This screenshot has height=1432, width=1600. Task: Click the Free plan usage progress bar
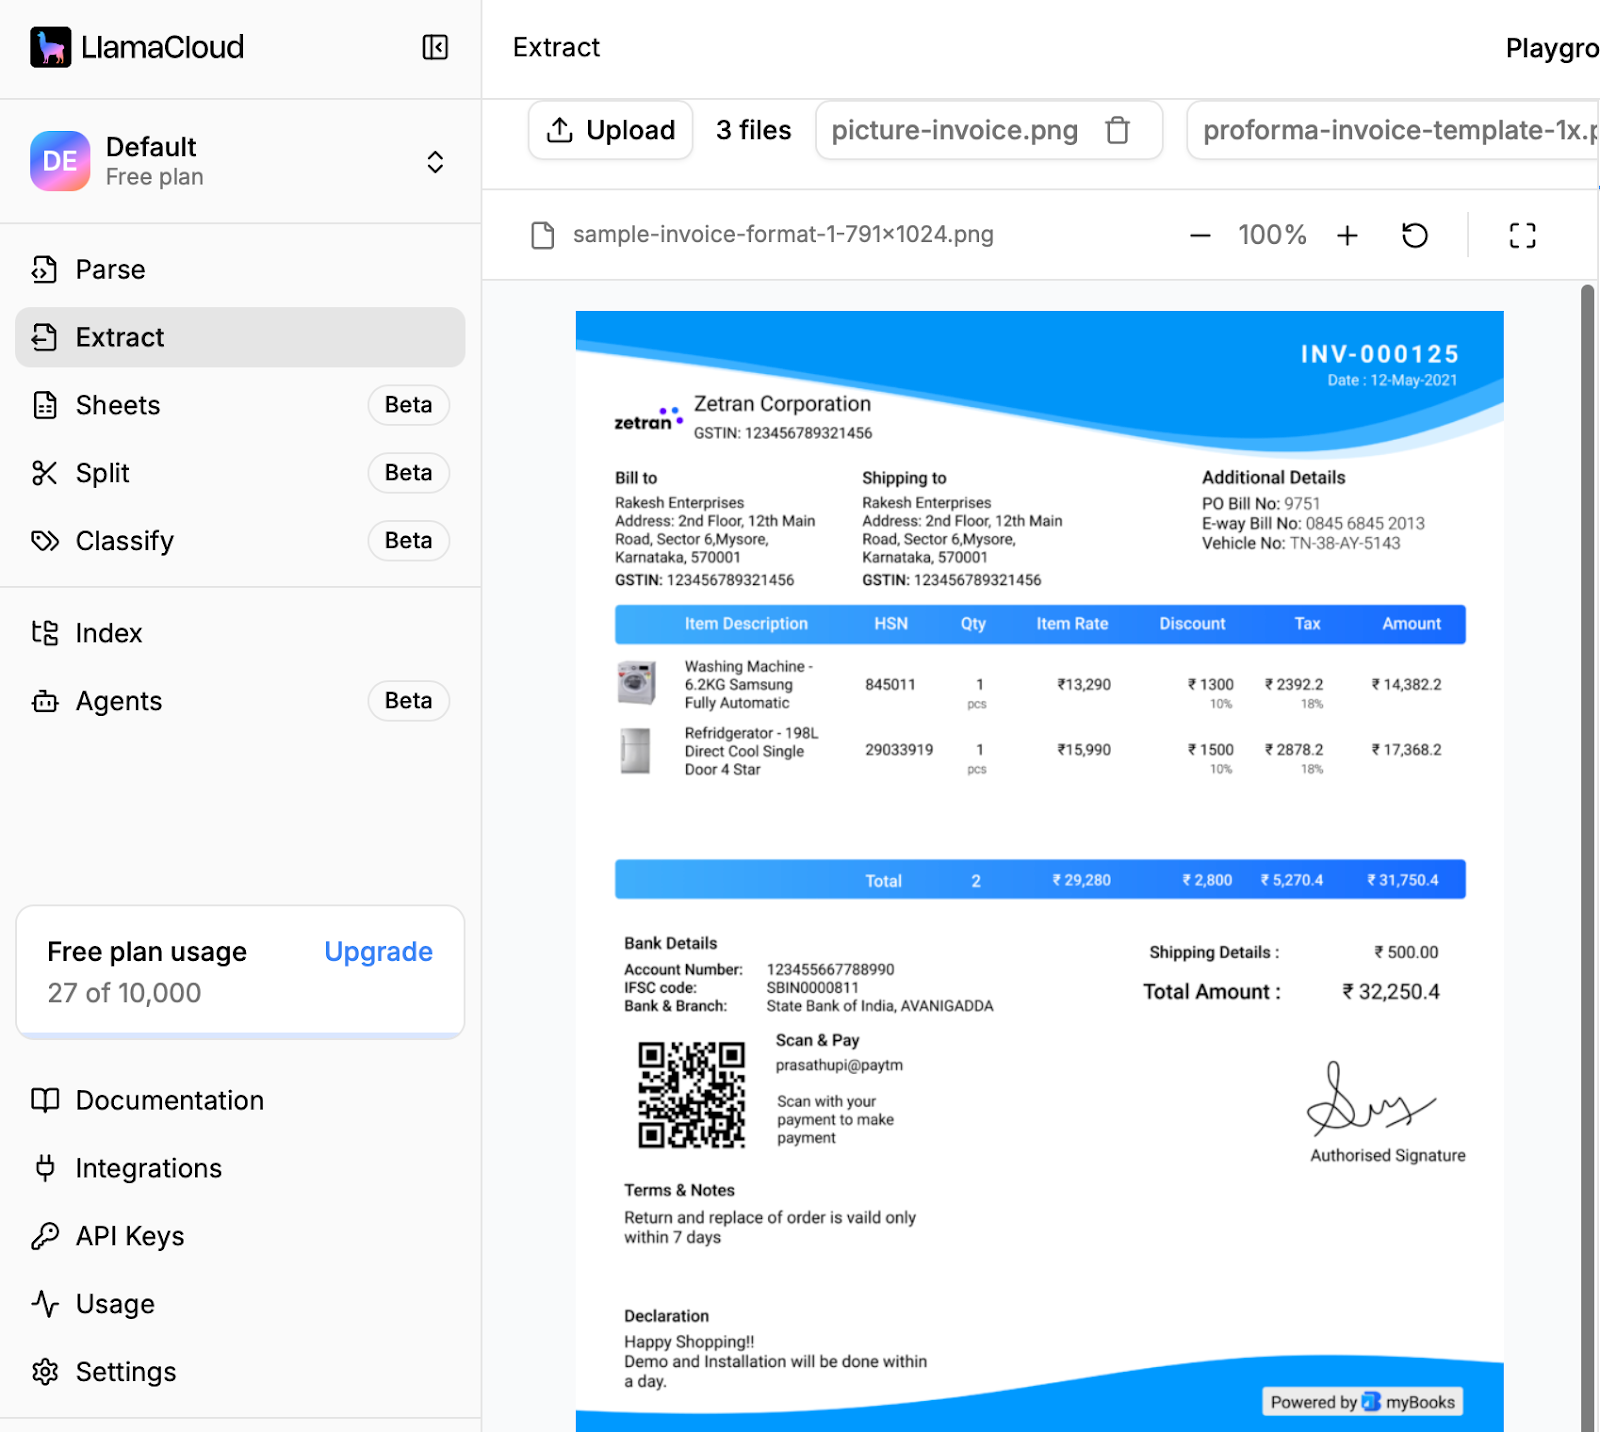pyautogui.click(x=240, y=1036)
